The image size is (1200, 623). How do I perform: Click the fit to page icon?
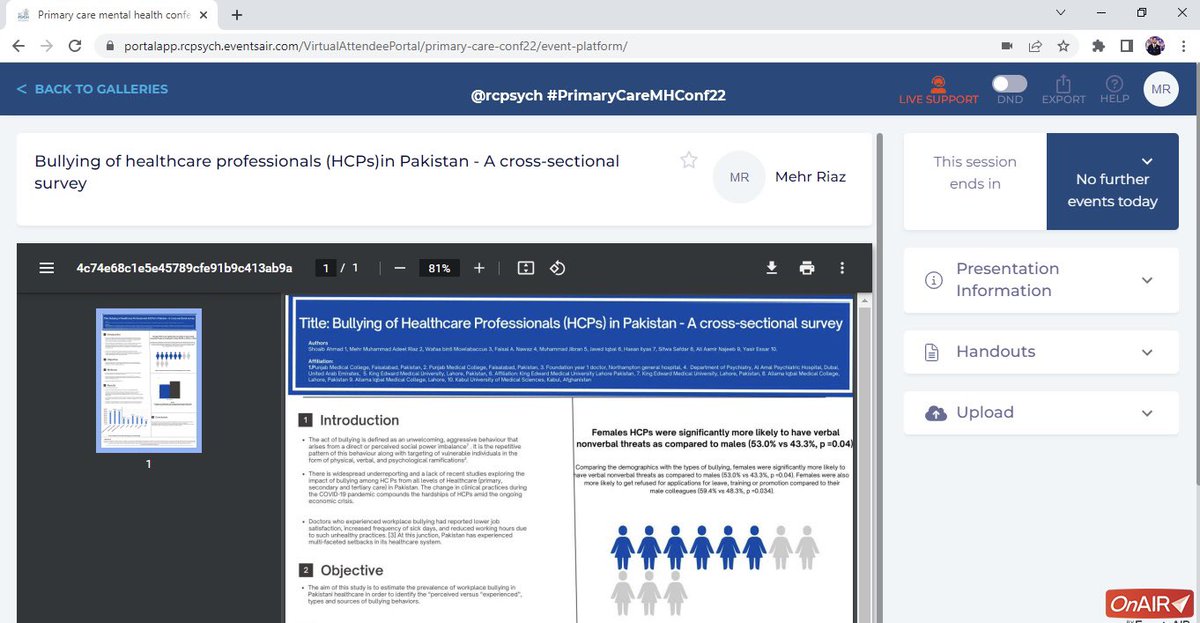click(526, 268)
